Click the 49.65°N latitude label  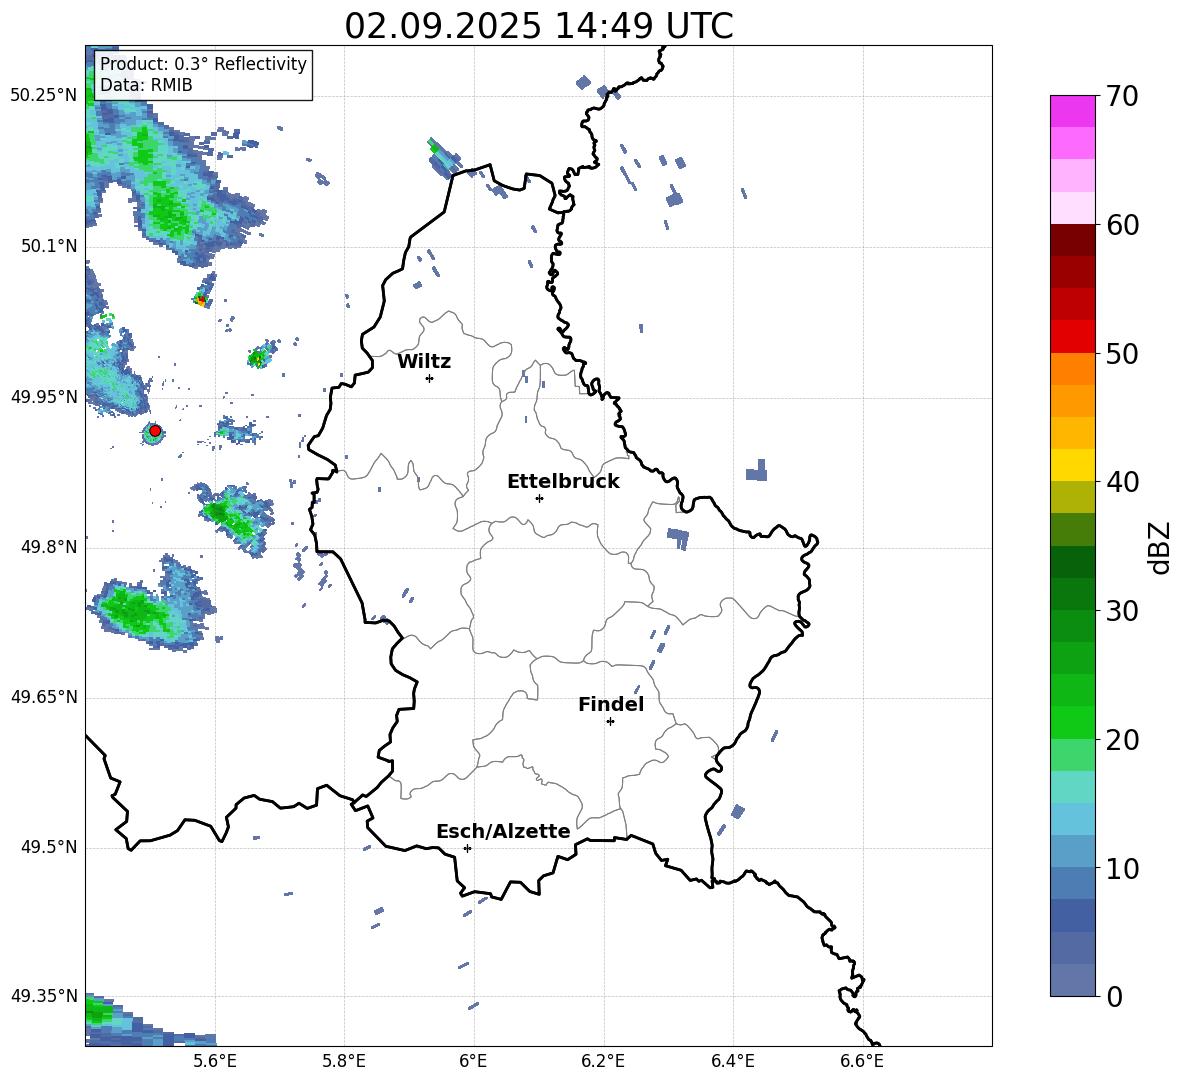click(x=44, y=697)
